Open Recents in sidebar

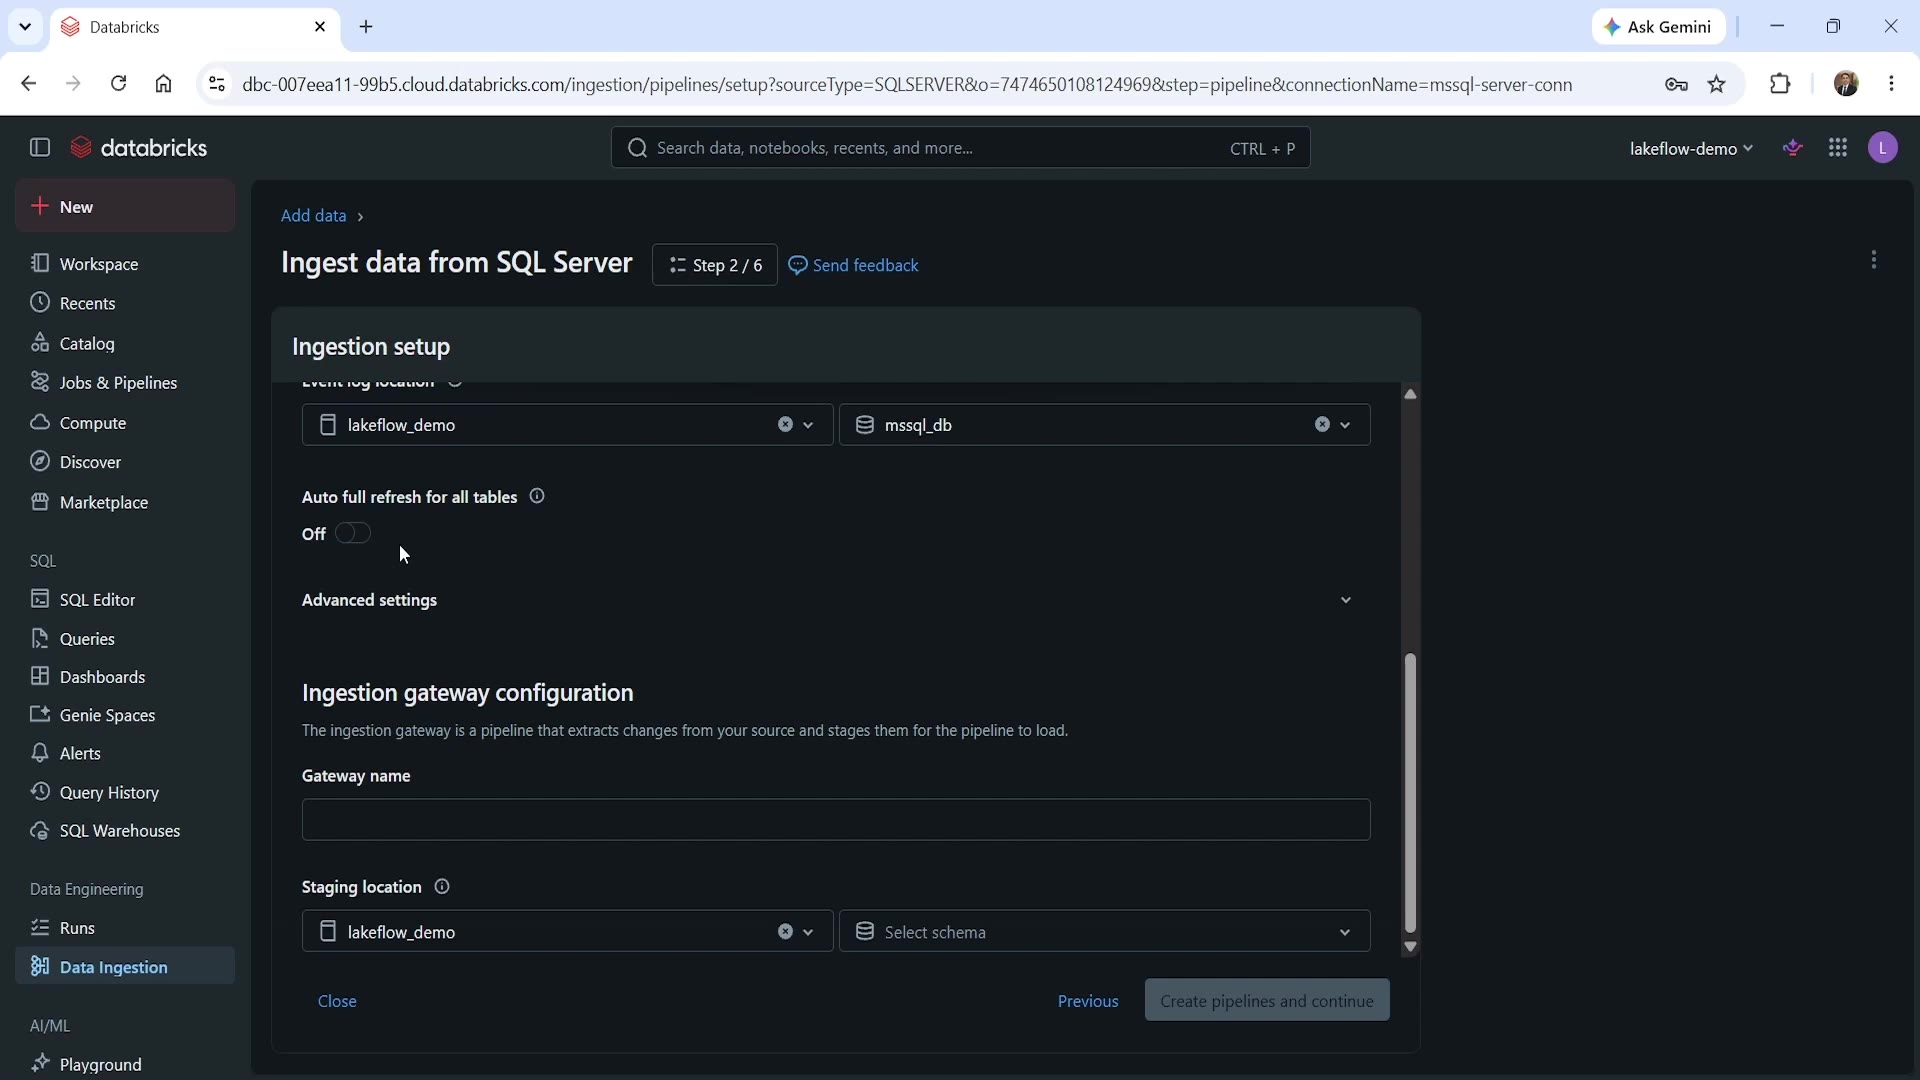click(x=125, y=303)
